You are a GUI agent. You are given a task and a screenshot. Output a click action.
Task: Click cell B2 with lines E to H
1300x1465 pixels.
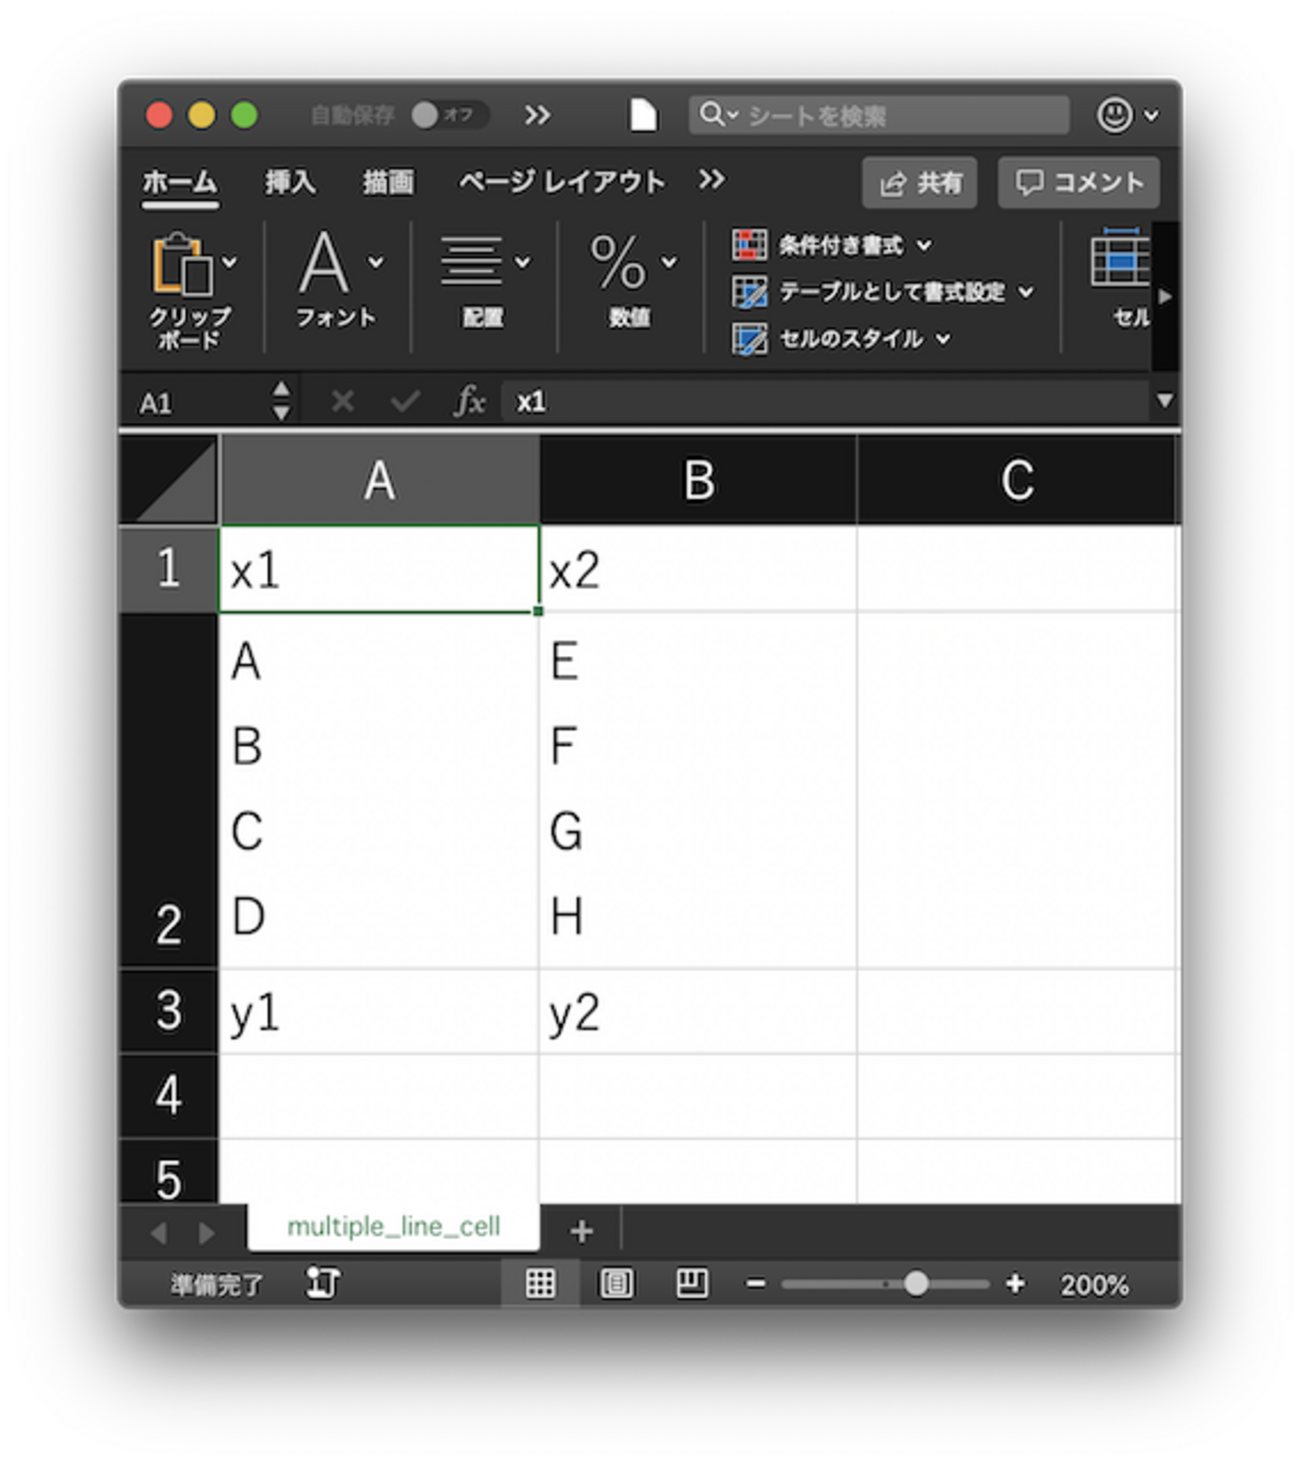pyautogui.click(x=698, y=790)
